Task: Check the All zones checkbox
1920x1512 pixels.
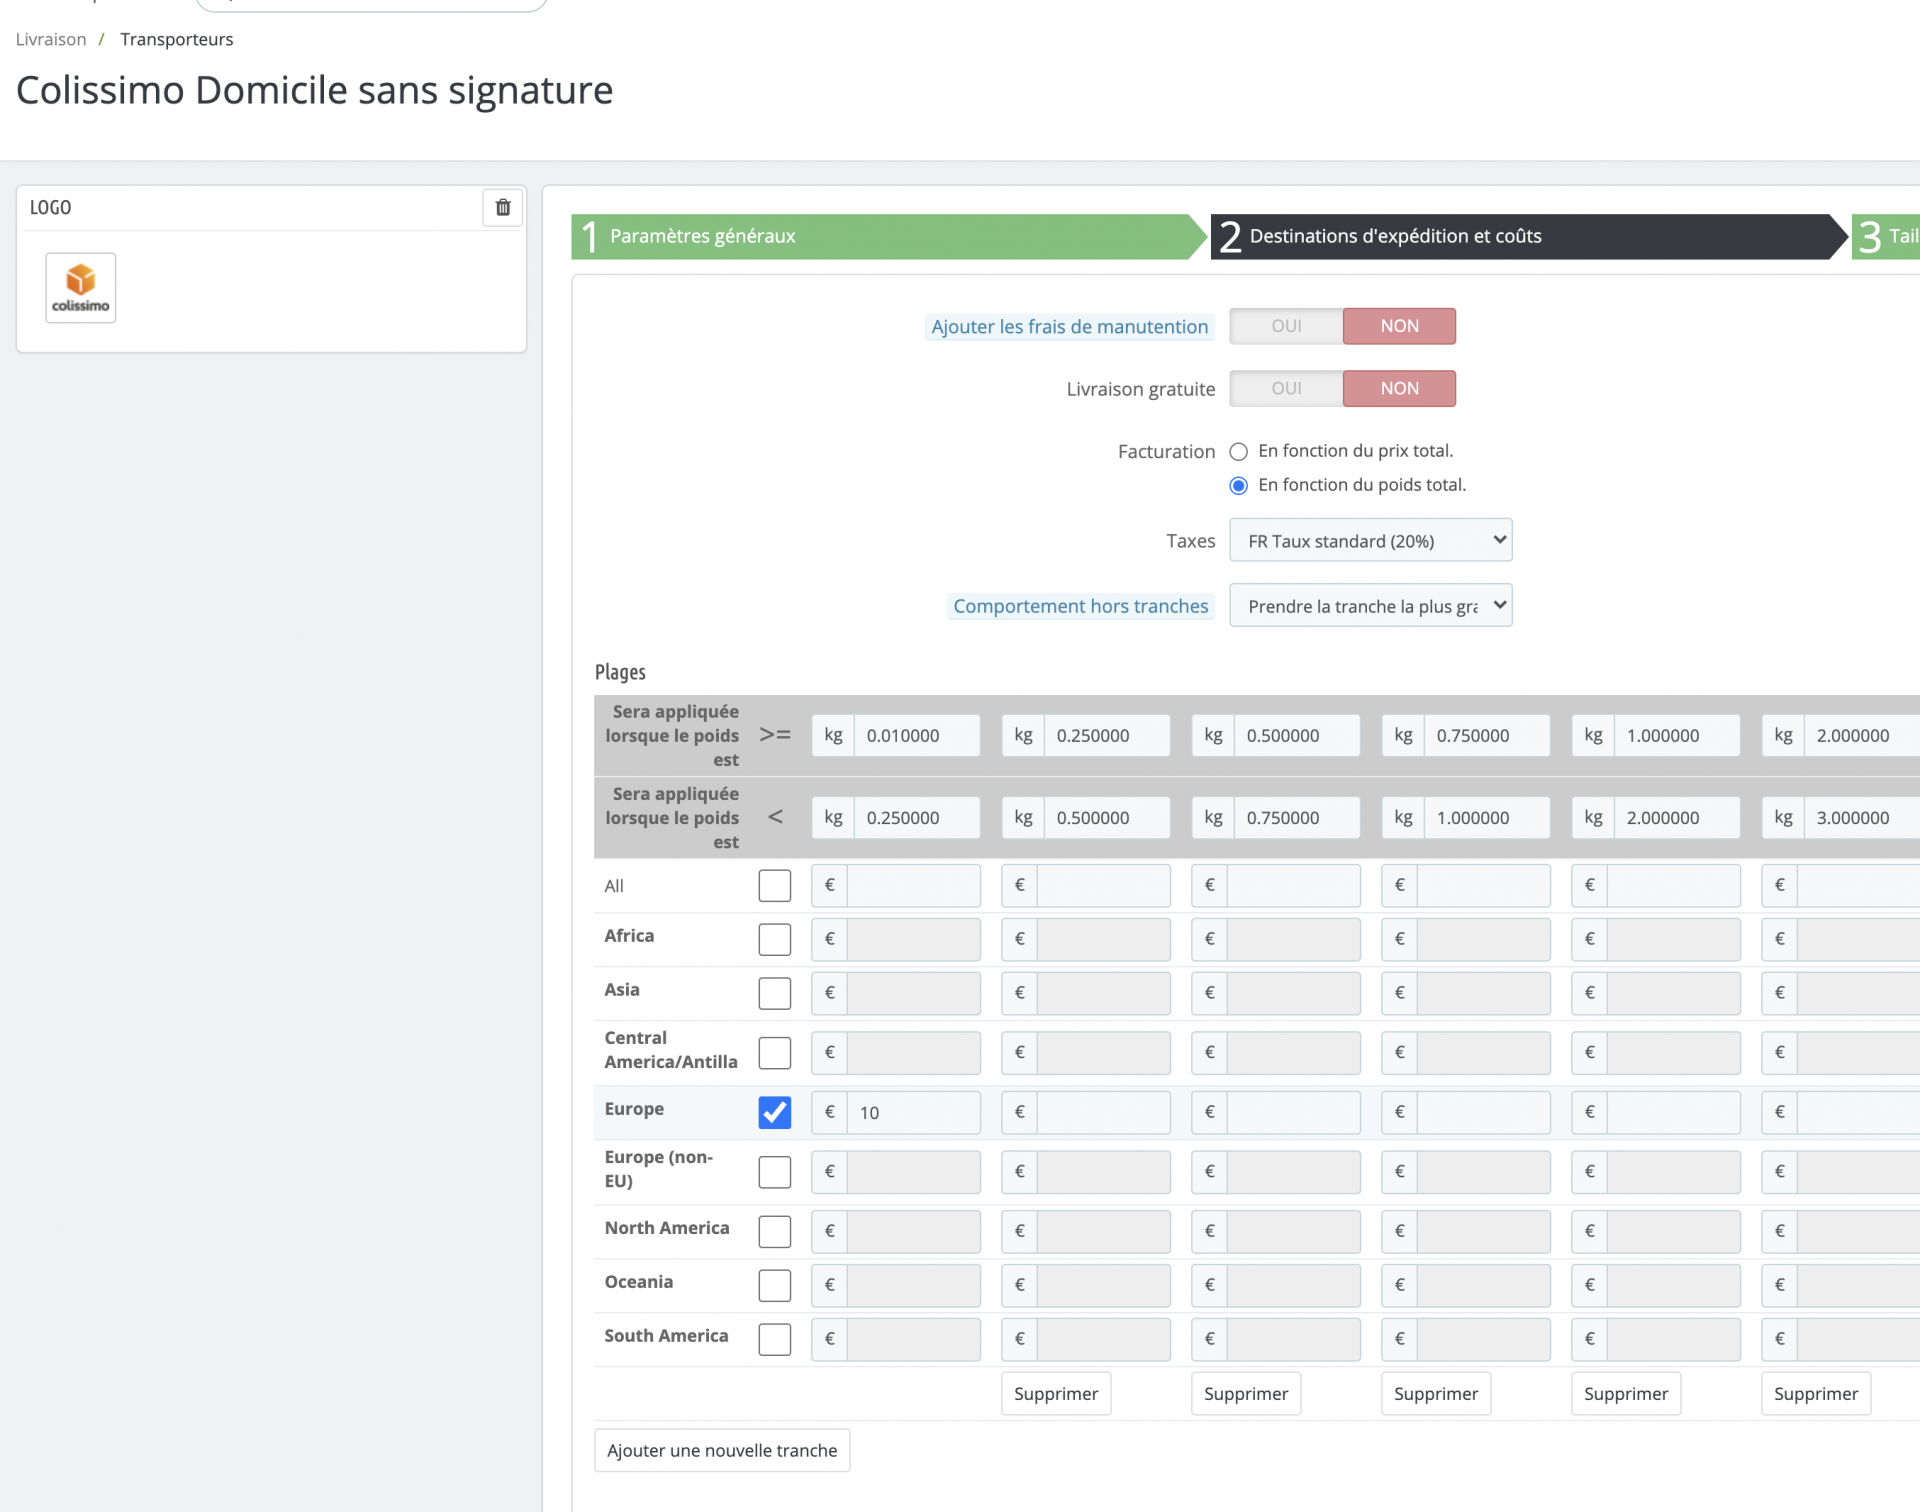Action: [774, 885]
